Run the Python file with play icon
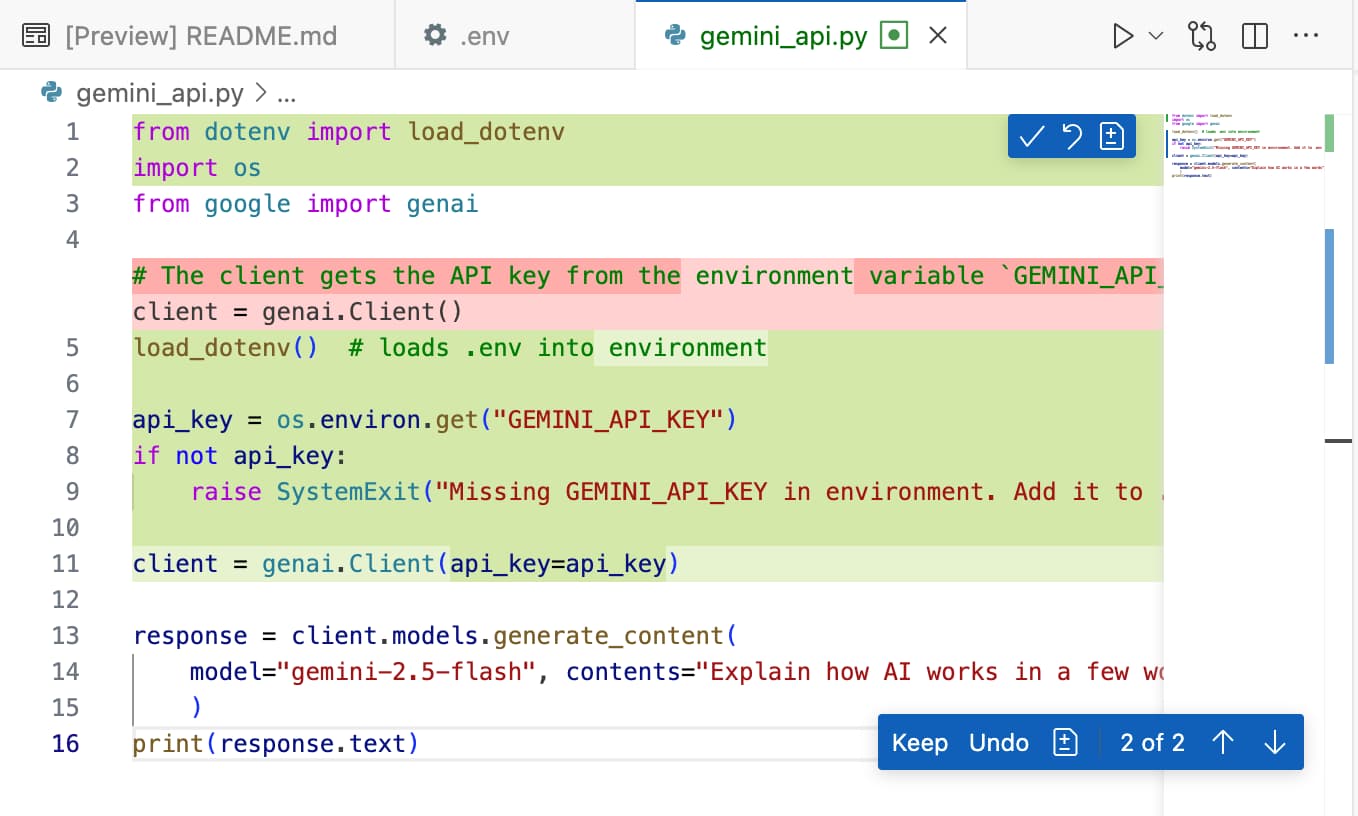The height and width of the screenshot is (816, 1358). pos(1123,37)
